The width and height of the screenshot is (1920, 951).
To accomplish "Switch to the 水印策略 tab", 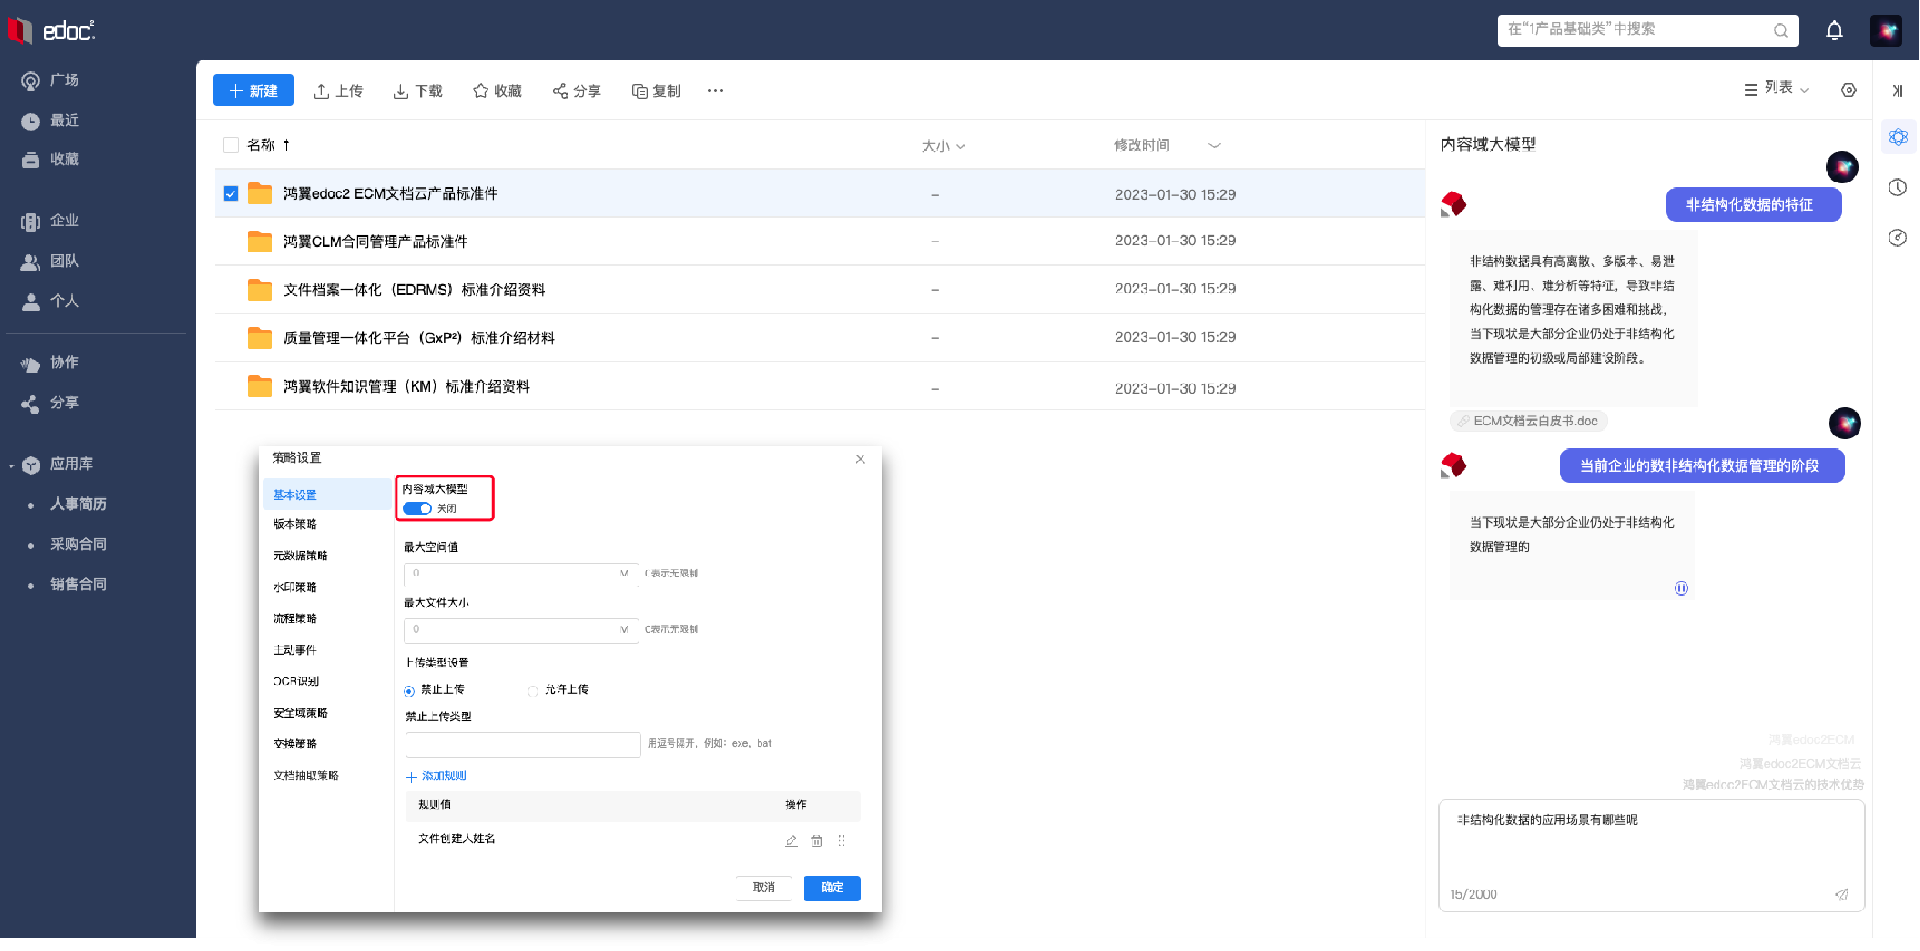I will point(295,588).
